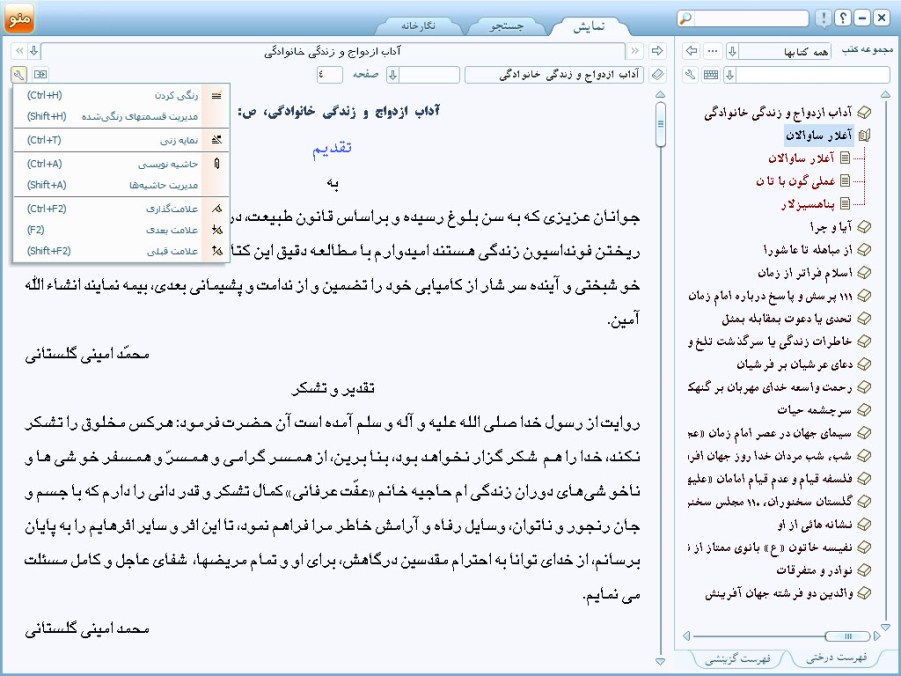
Task: Click the blue تقدیم heading
Action: click(332, 148)
